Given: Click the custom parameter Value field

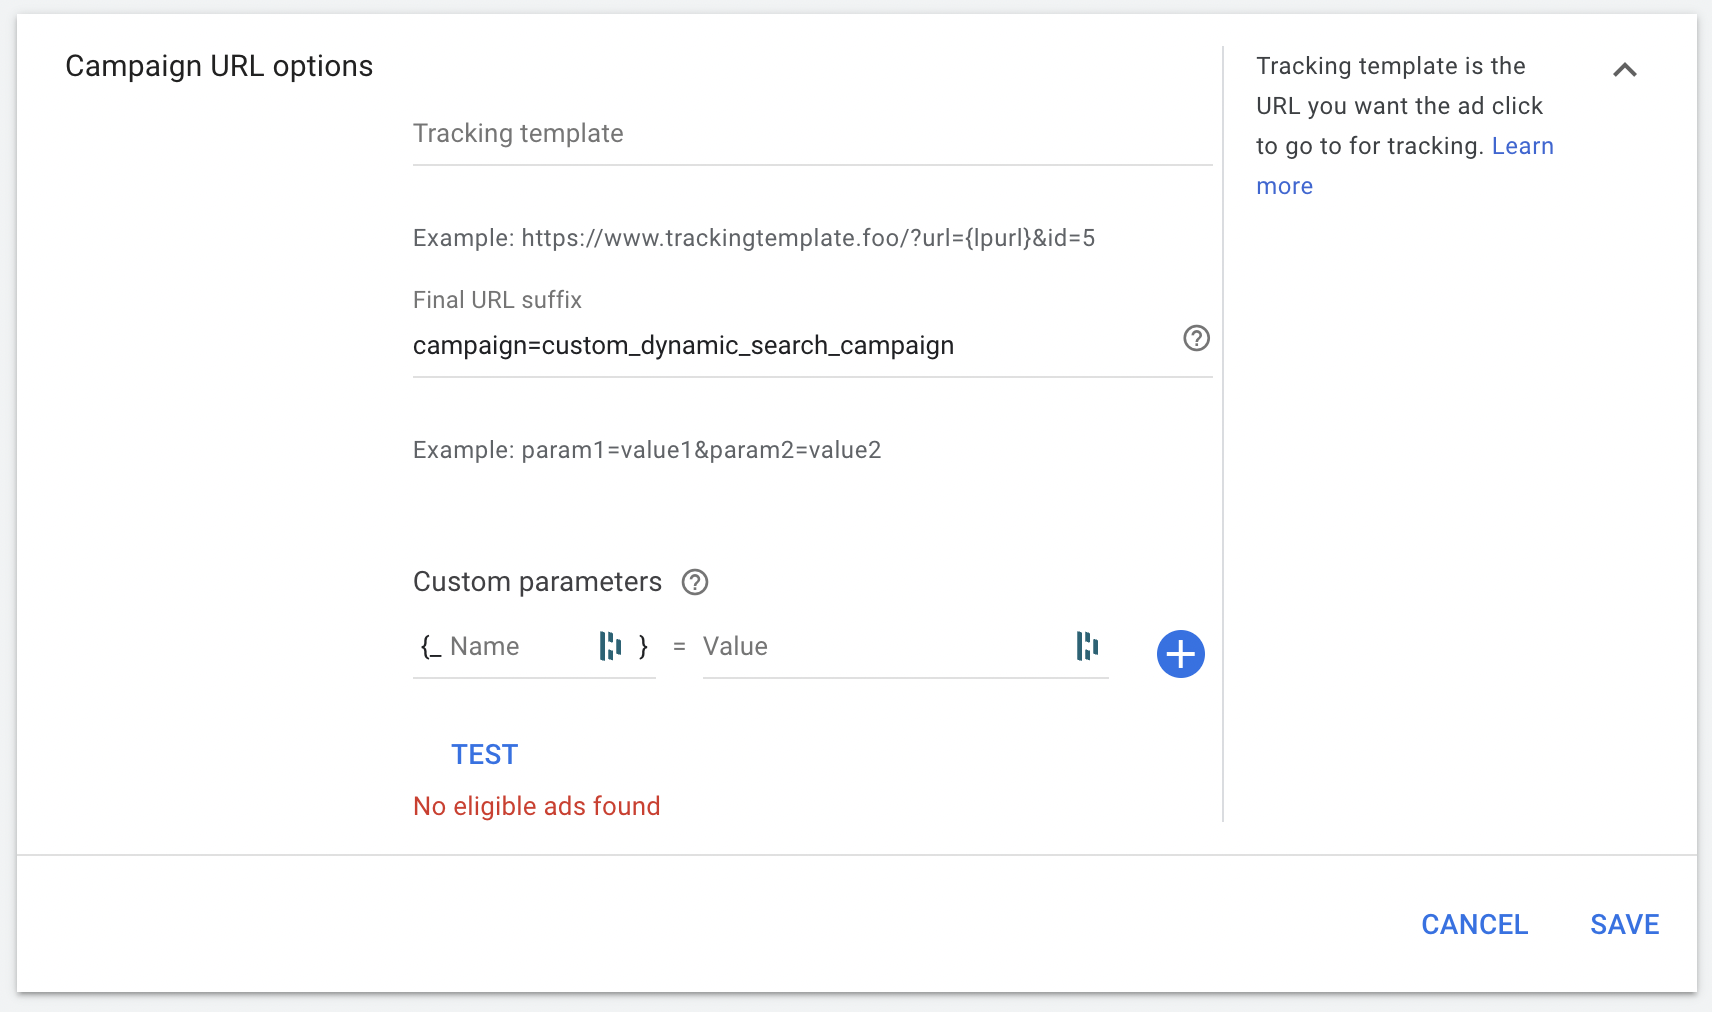Looking at the screenshot, I should (880, 647).
